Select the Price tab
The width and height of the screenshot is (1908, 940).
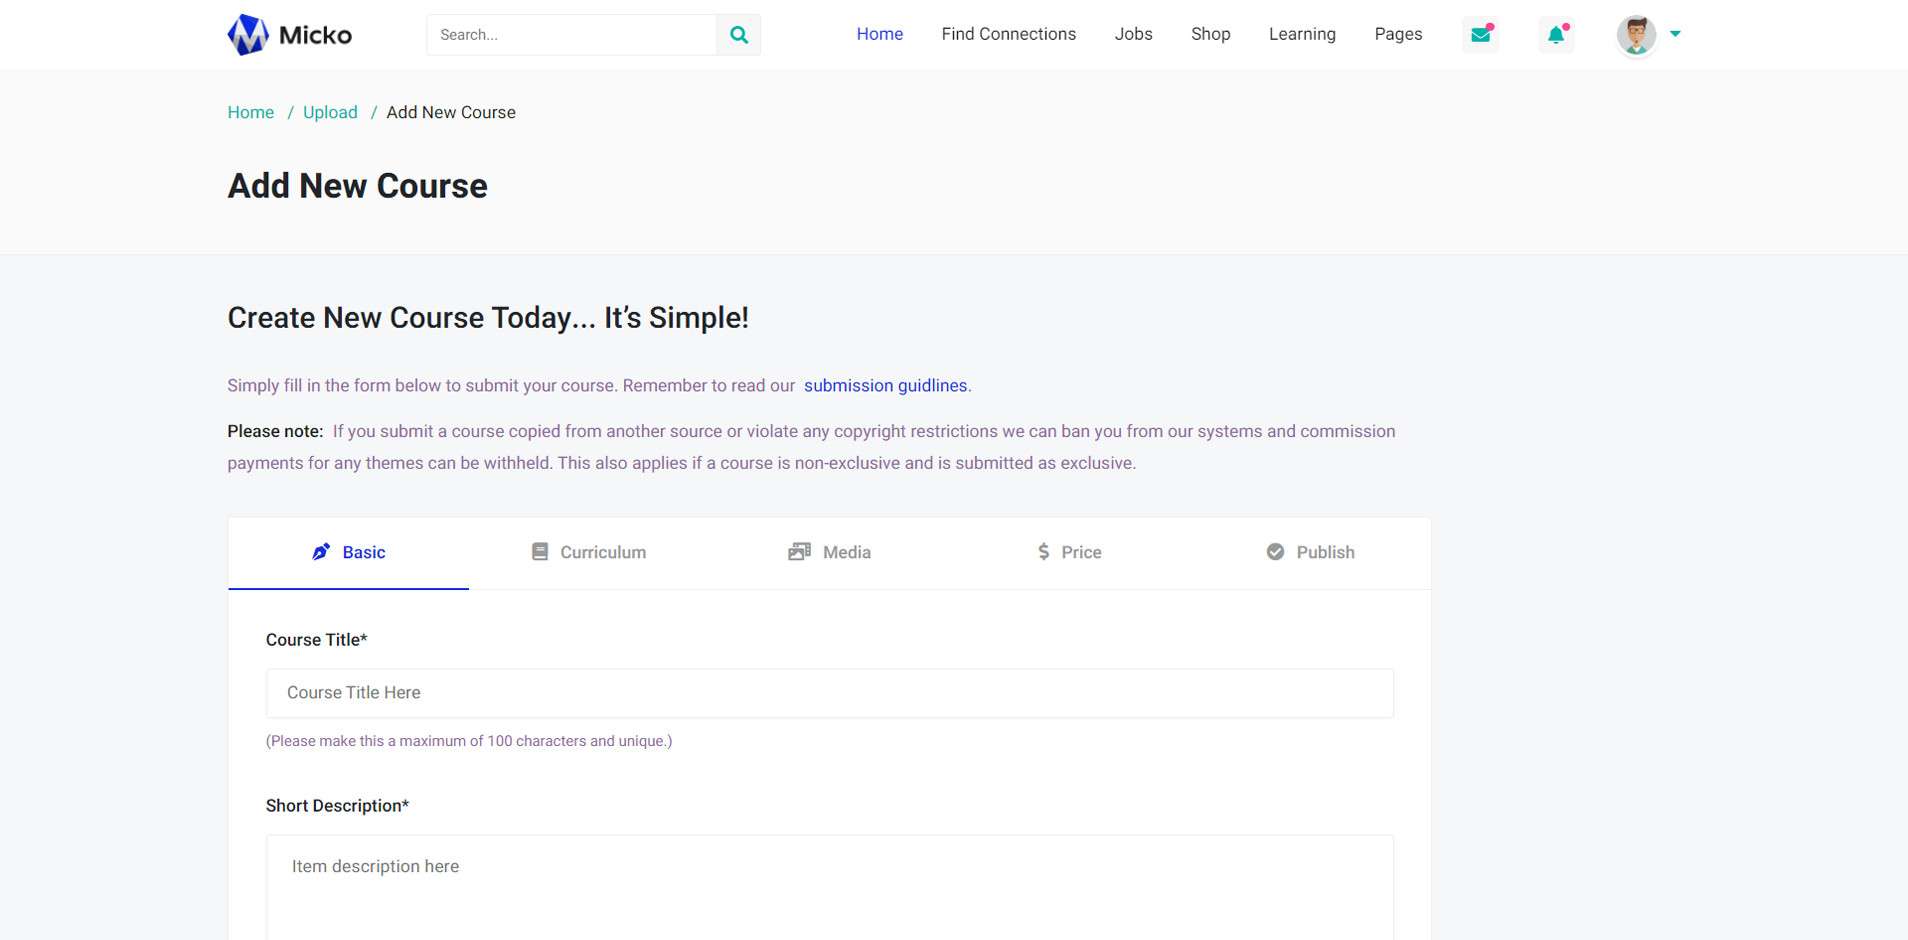click(x=1069, y=552)
